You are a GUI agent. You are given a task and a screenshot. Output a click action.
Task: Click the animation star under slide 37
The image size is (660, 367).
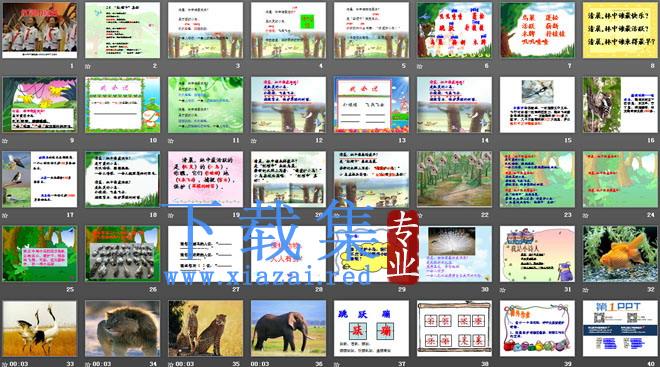pyautogui.click(x=337, y=364)
